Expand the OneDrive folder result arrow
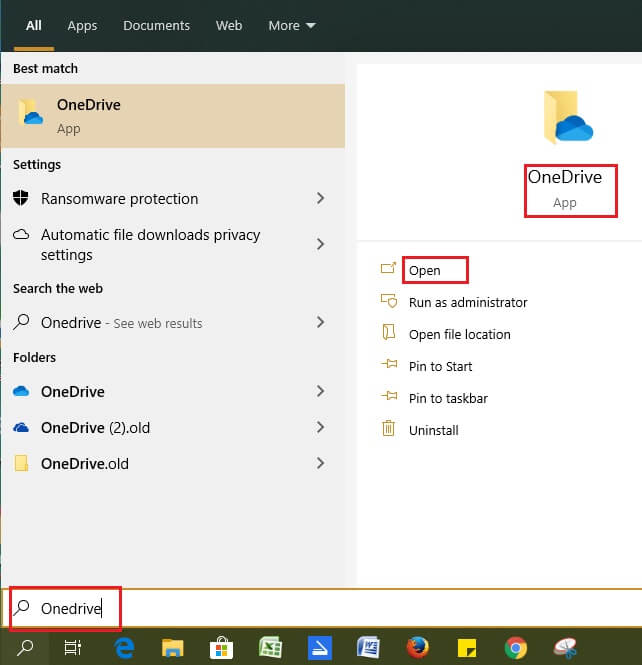 pos(321,391)
